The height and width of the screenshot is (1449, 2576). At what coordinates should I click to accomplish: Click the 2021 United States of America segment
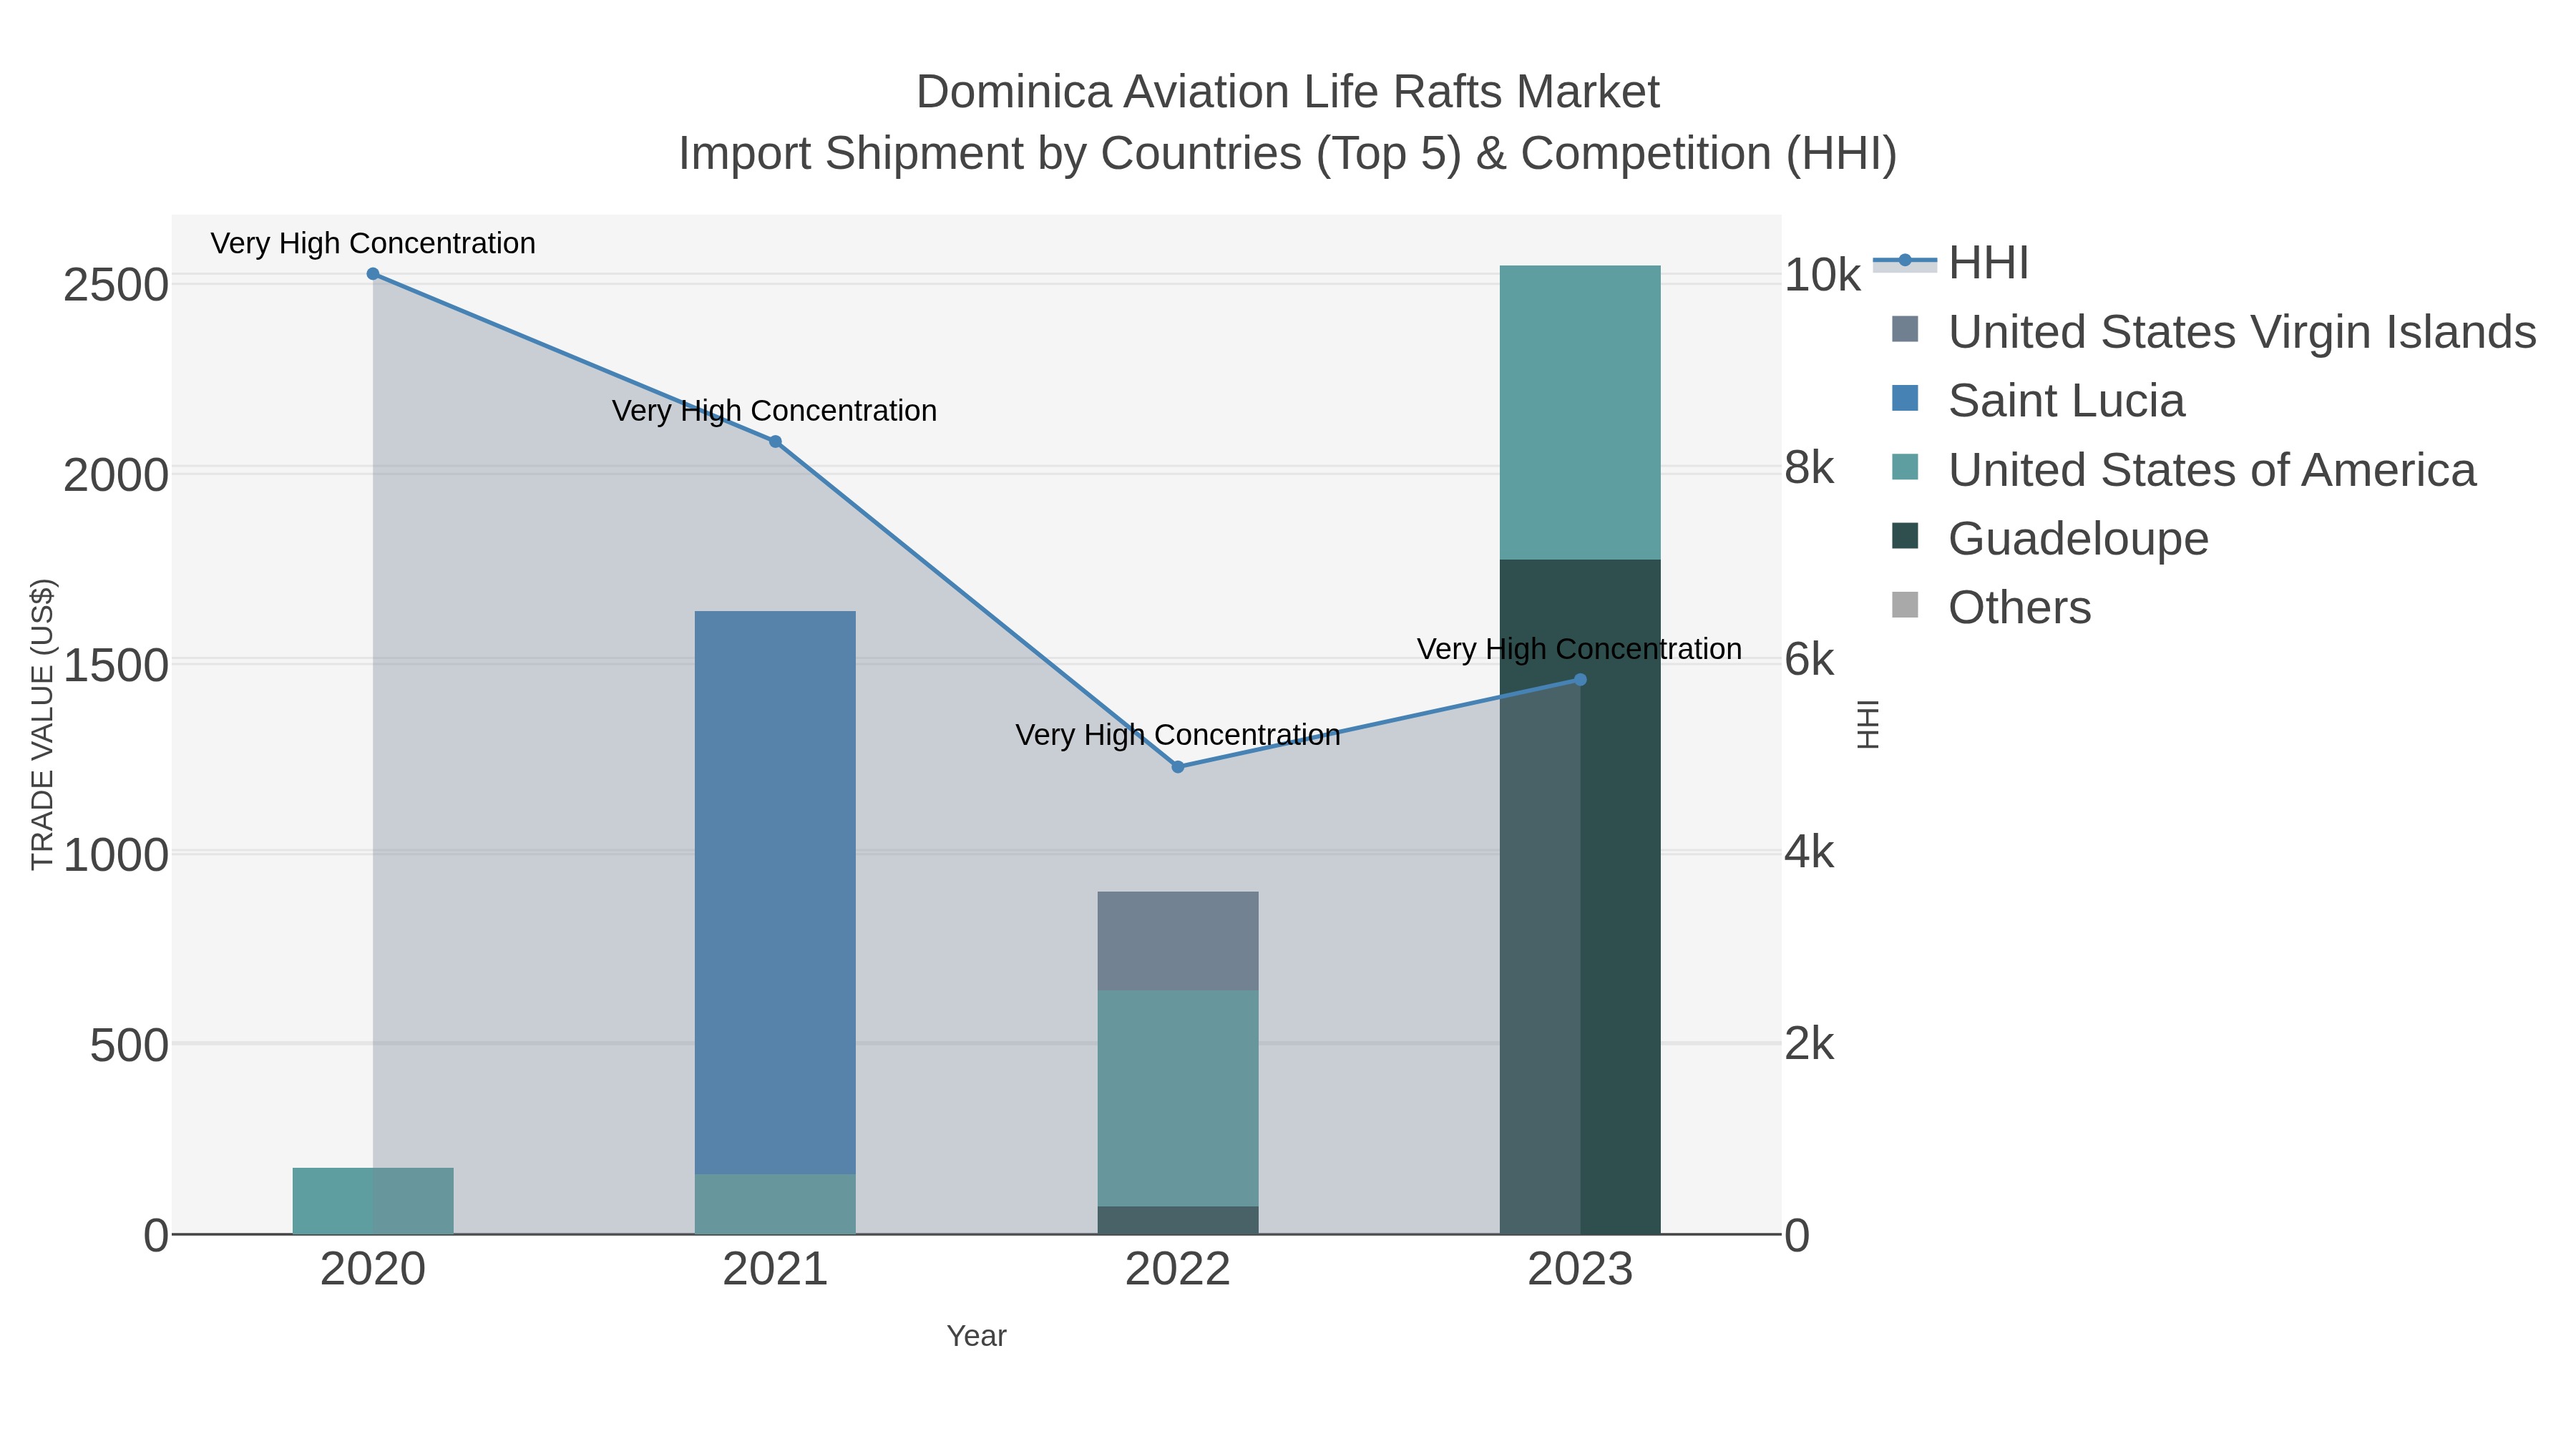[775, 1205]
